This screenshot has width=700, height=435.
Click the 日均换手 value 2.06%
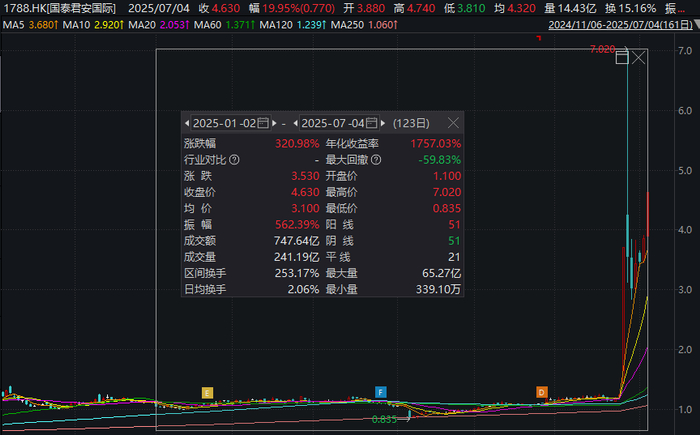click(303, 289)
